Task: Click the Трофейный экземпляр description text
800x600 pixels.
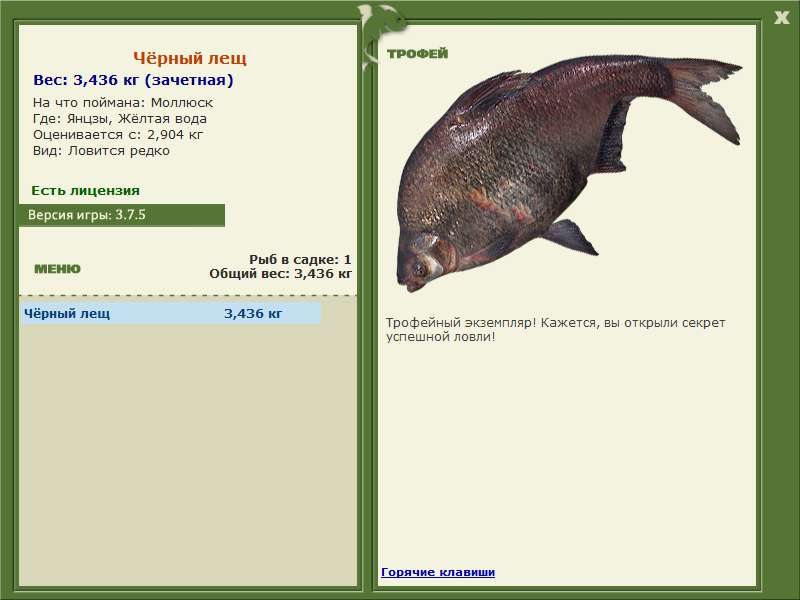Action: (x=555, y=330)
